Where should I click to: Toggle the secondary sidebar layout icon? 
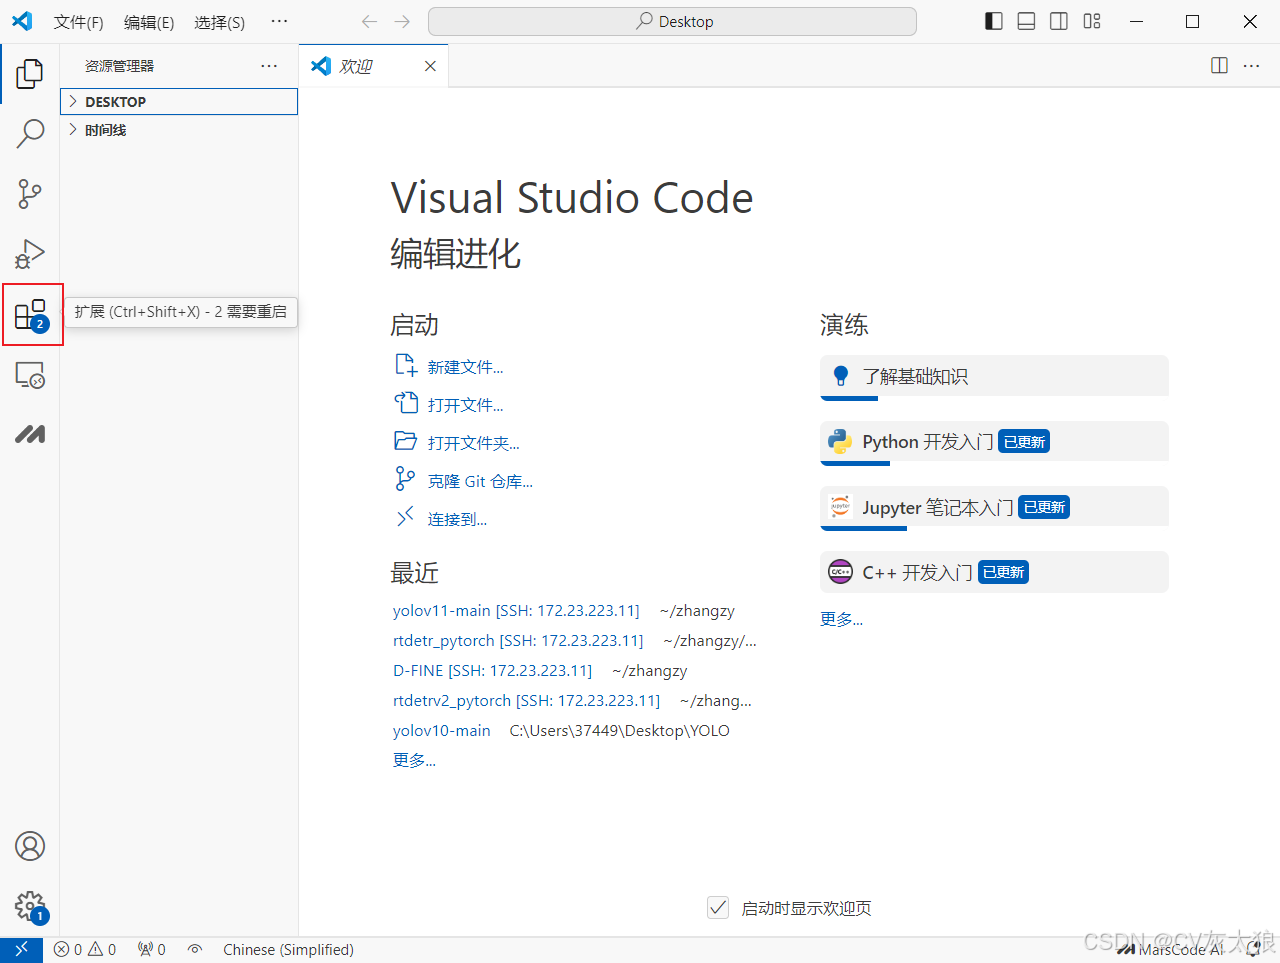(x=1059, y=21)
